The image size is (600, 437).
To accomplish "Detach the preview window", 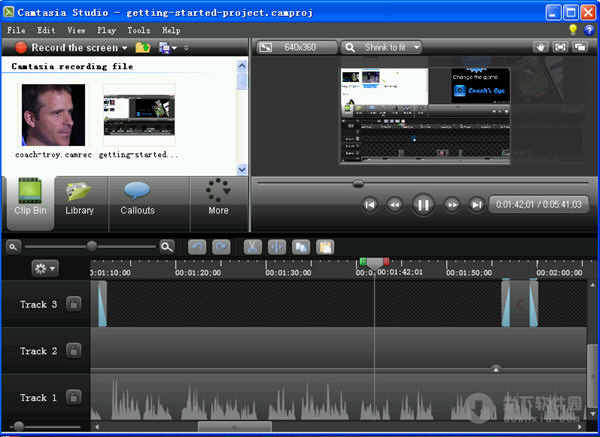I will [580, 47].
